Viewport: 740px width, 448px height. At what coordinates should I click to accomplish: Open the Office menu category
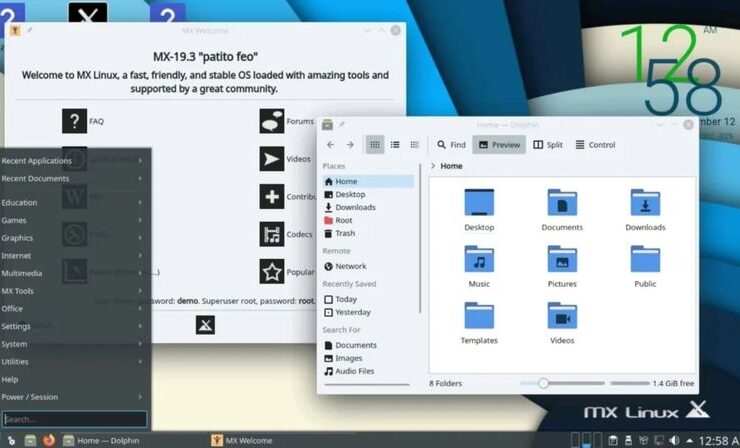pyautogui.click(x=75, y=309)
